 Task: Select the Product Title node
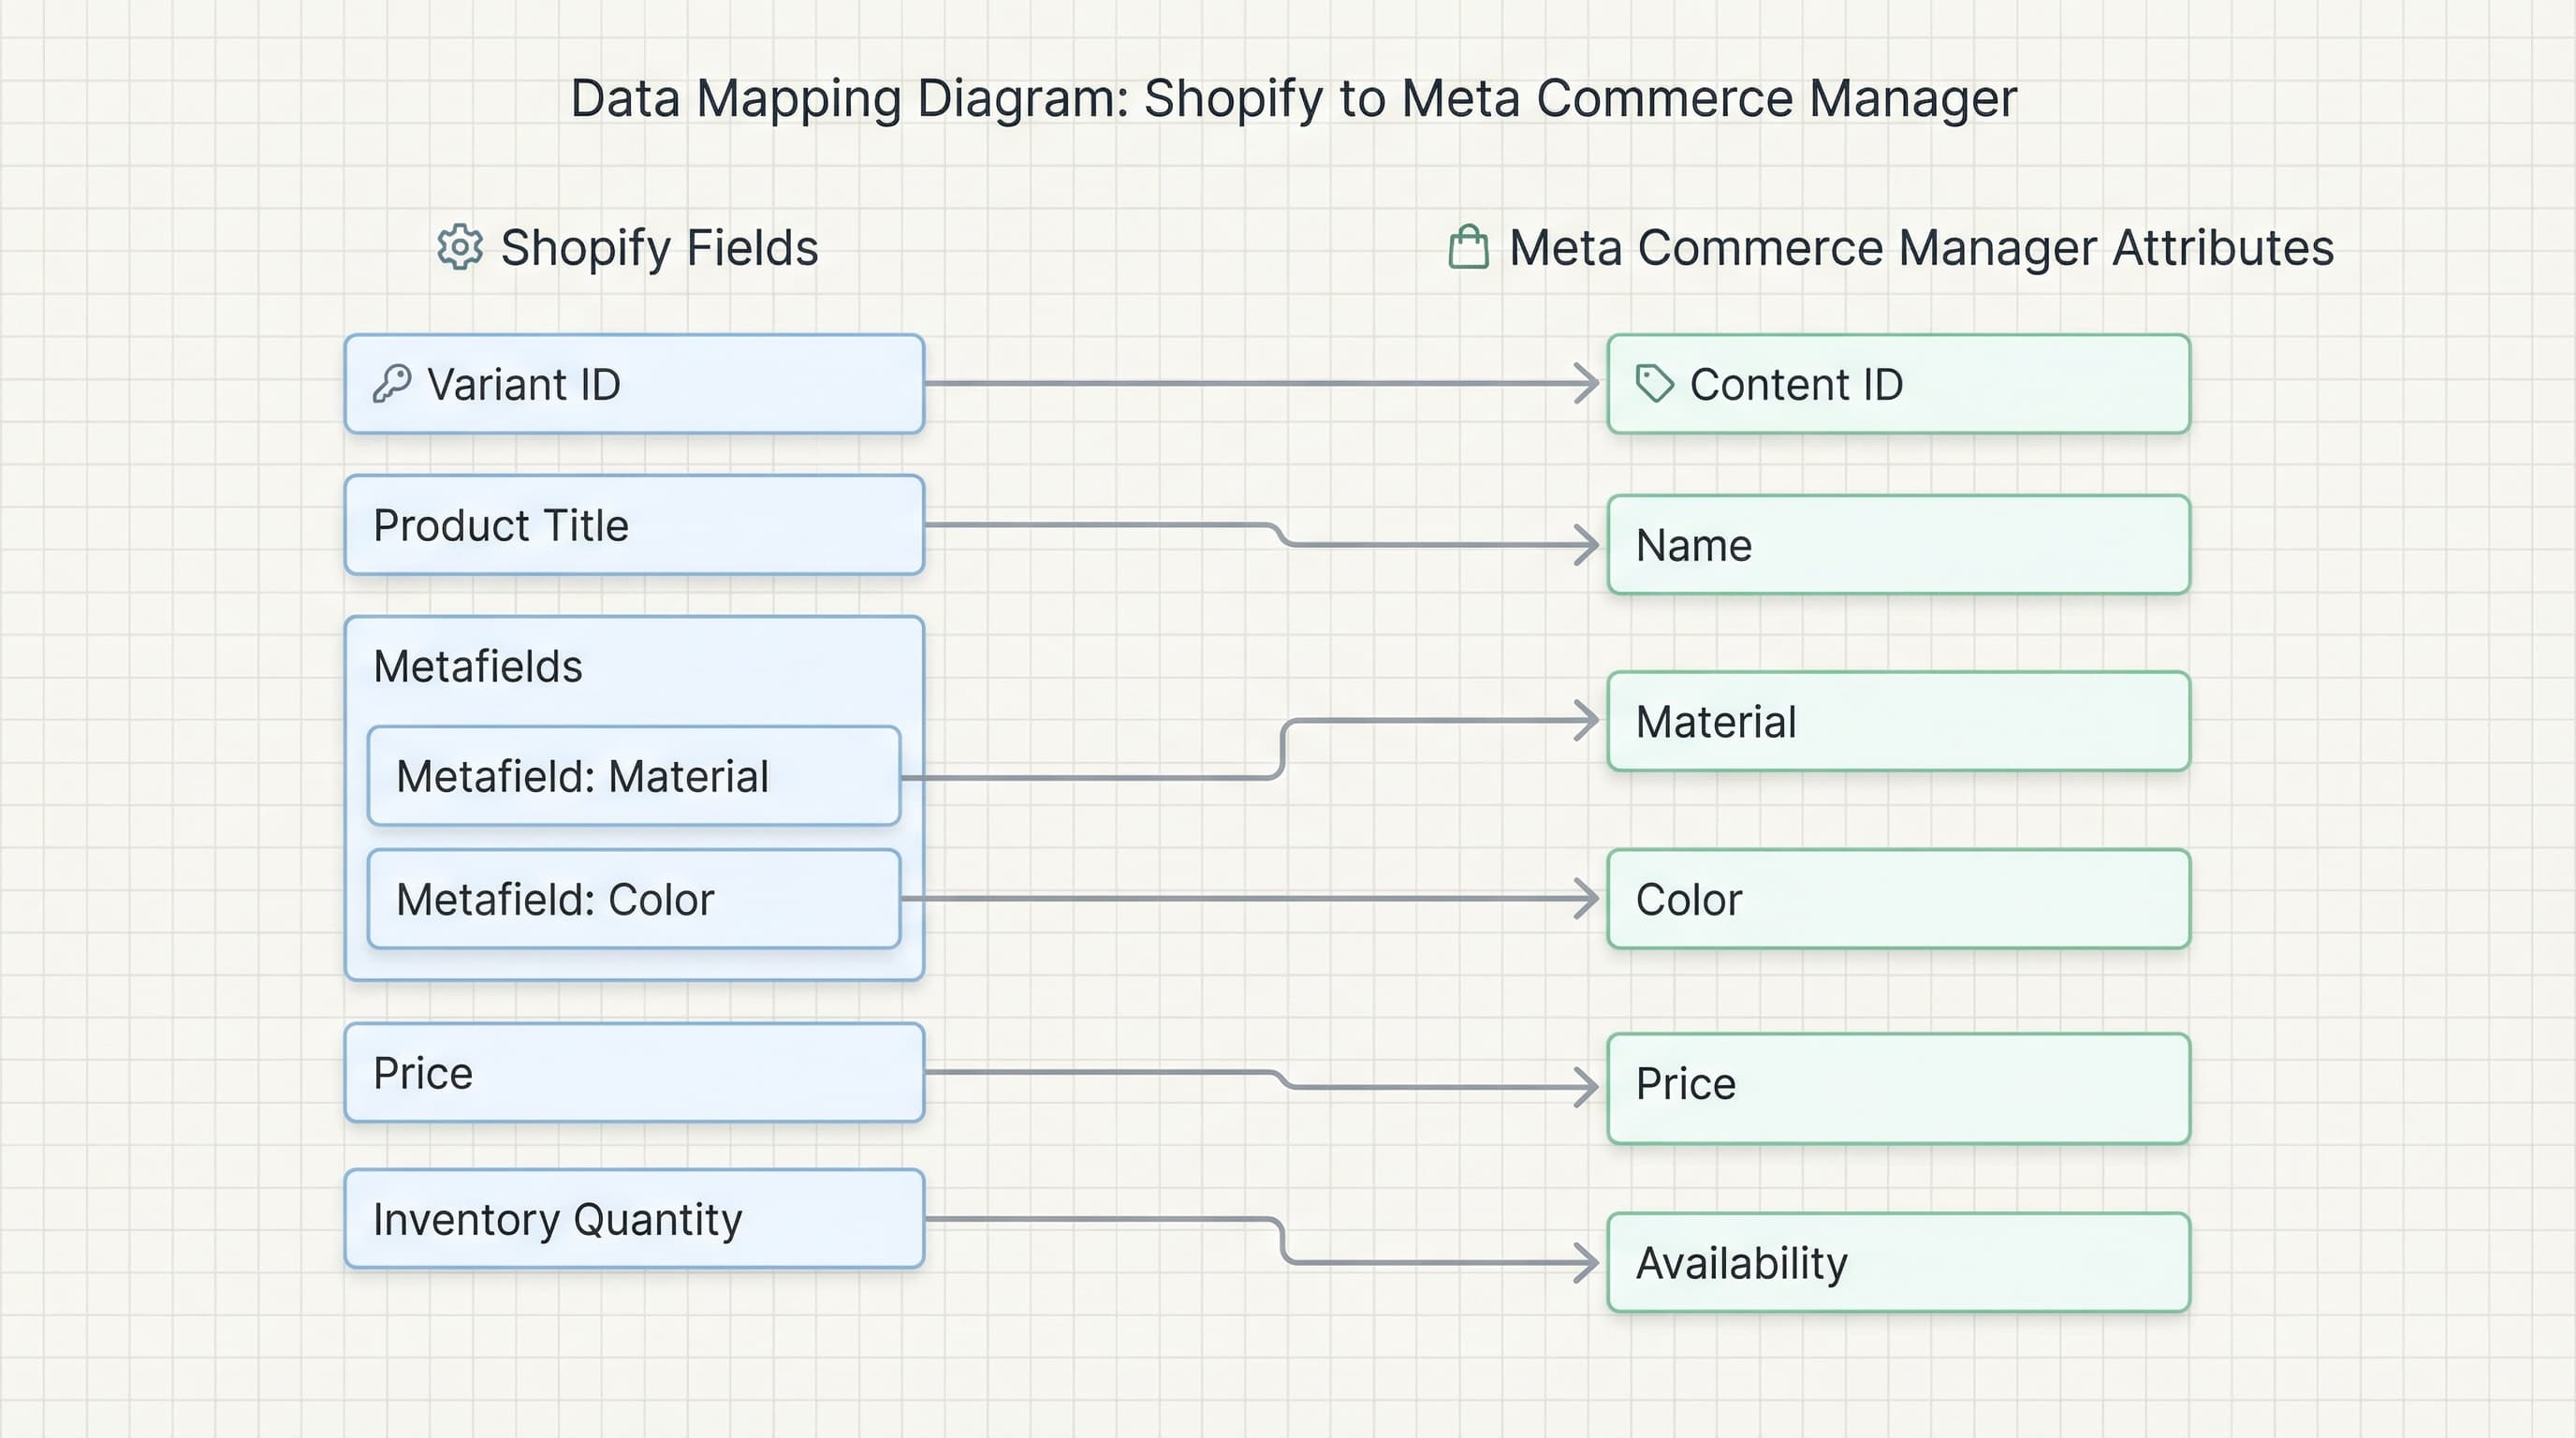633,525
